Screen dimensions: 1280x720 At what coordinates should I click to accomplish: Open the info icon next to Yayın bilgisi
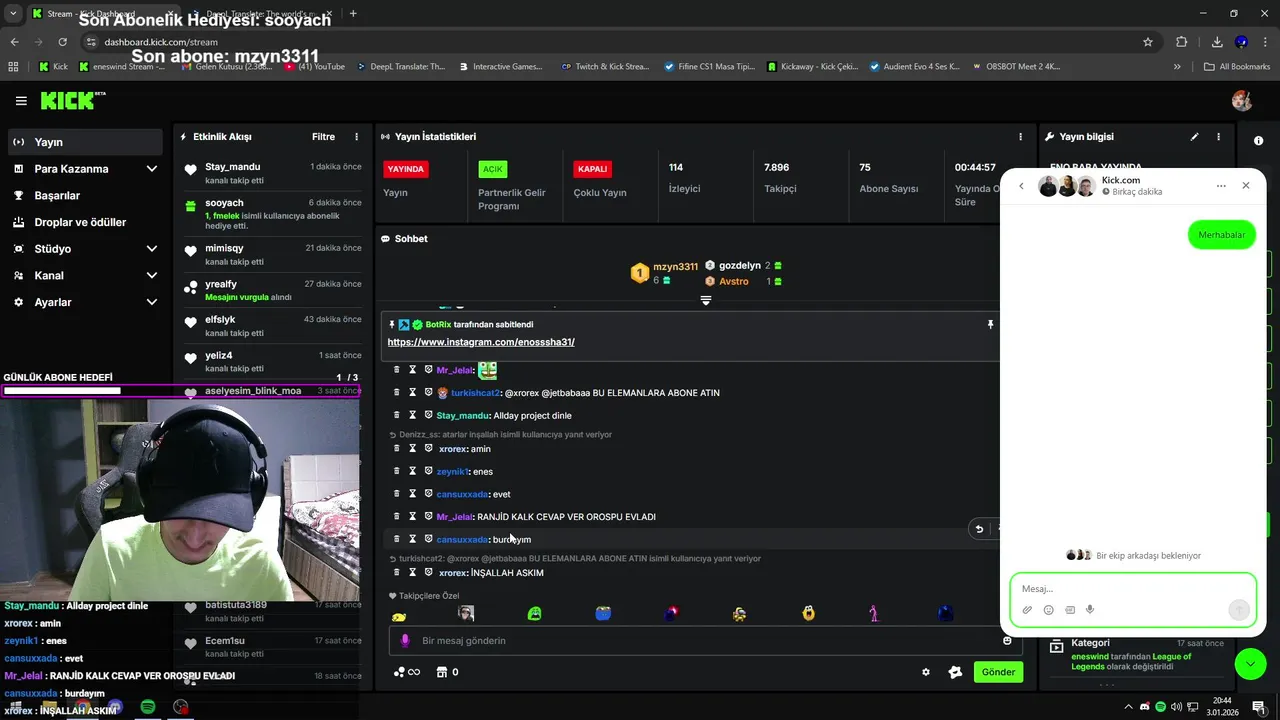(x=1258, y=141)
